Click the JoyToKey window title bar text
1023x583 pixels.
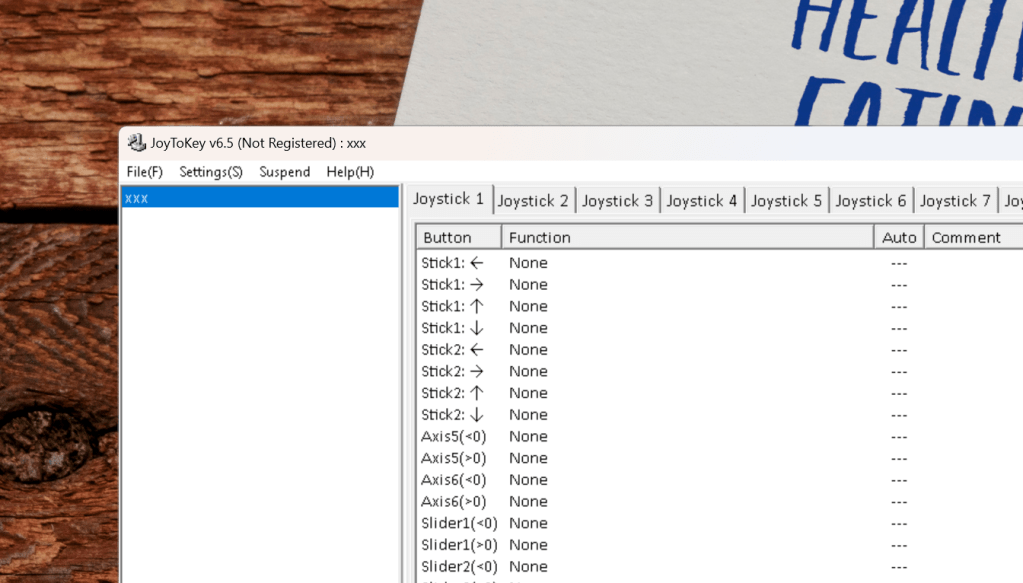tap(258, 143)
